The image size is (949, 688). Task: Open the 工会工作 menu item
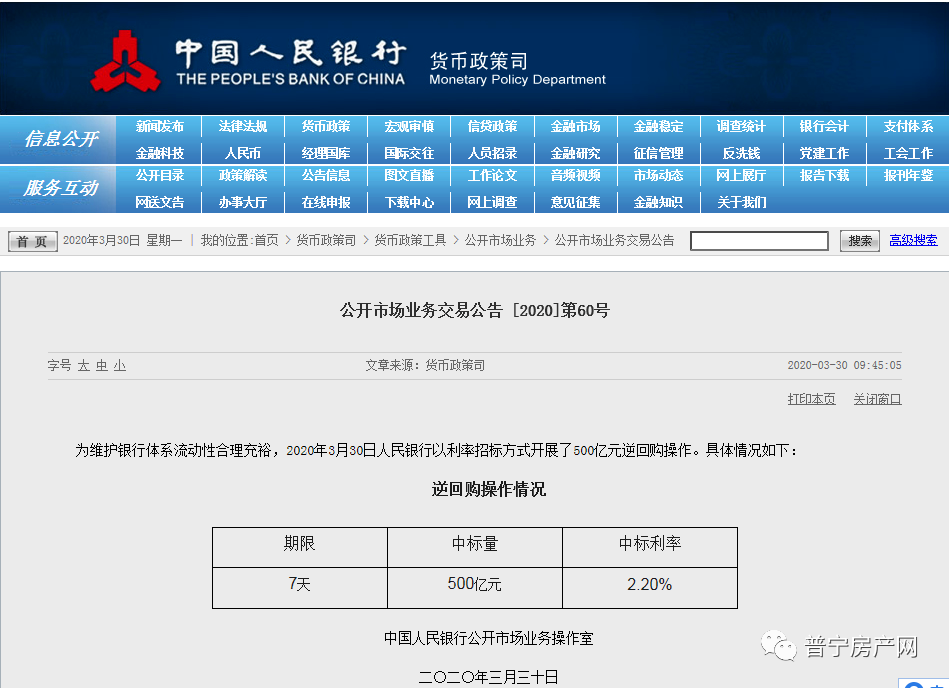[908, 153]
